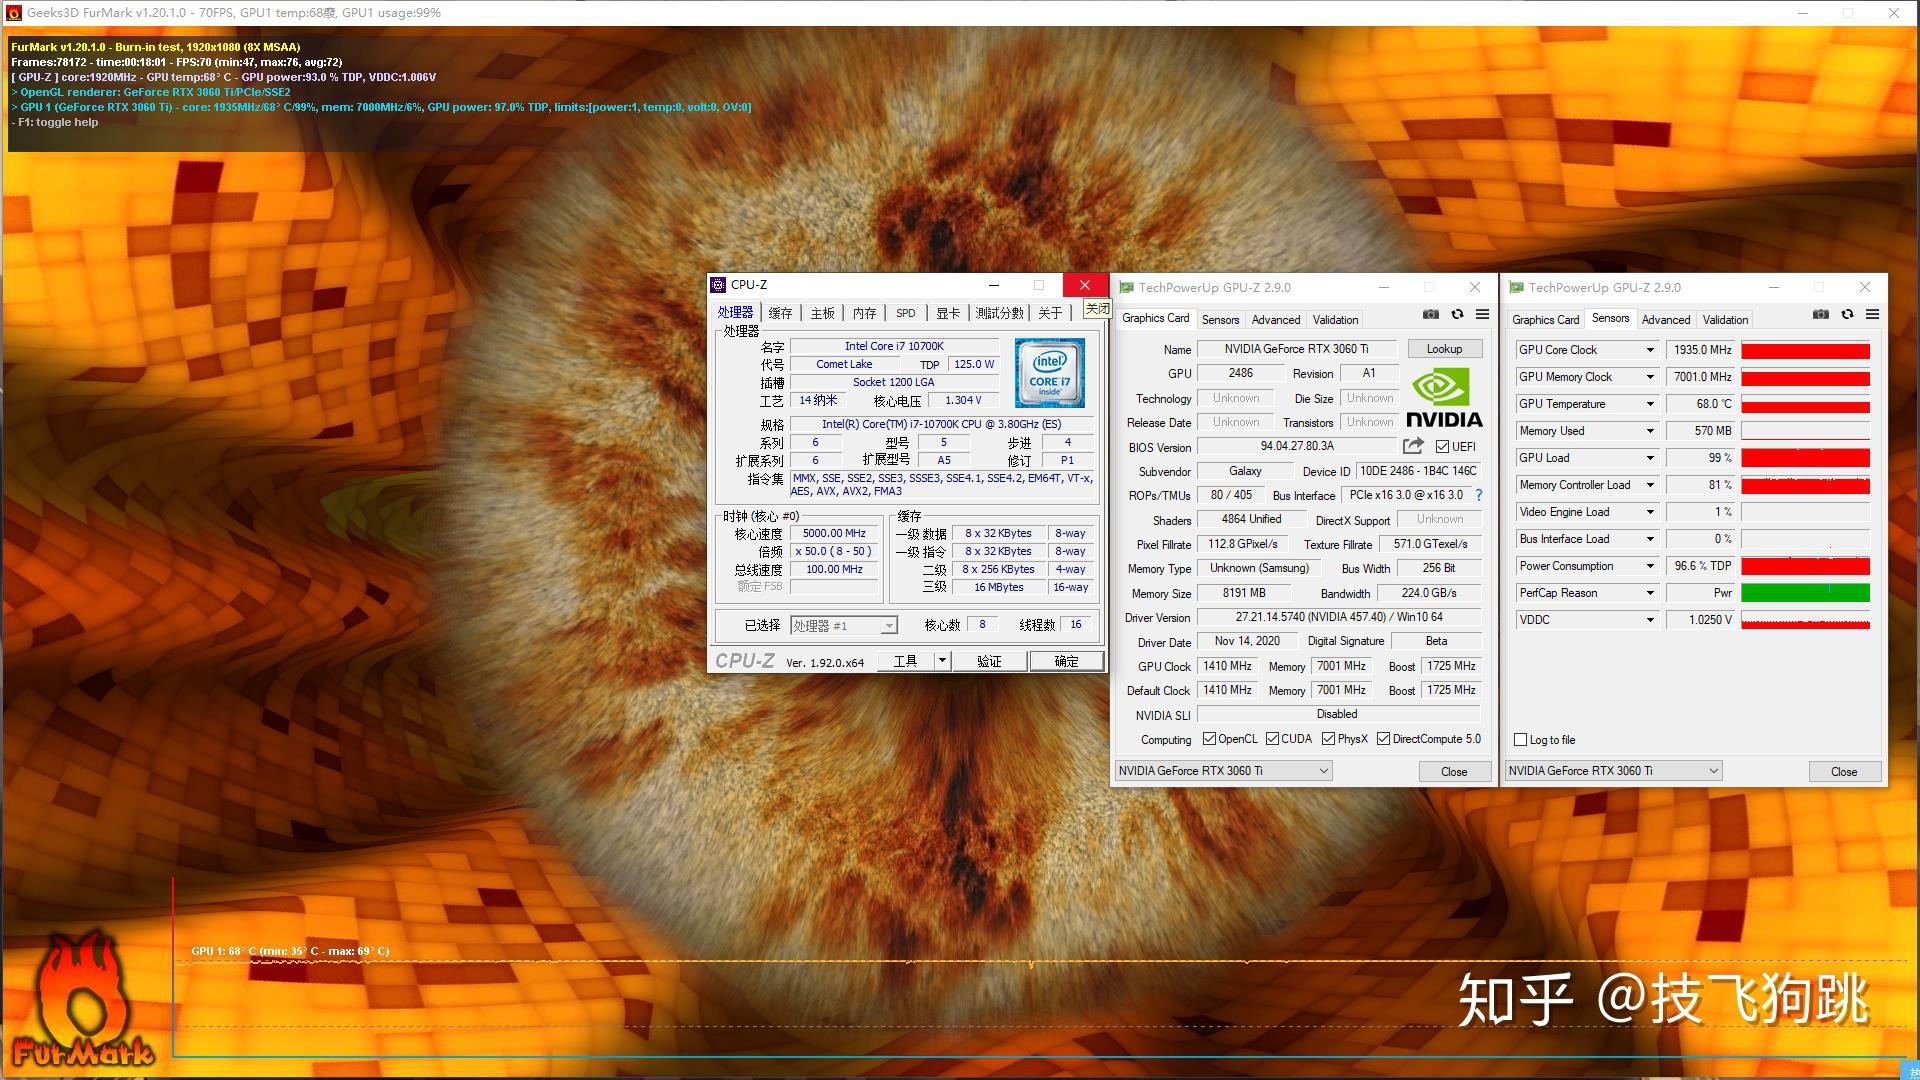Click the Close button in Sensors GPU-Z window
Viewport: 1920px width, 1080px height.
click(1844, 772)
